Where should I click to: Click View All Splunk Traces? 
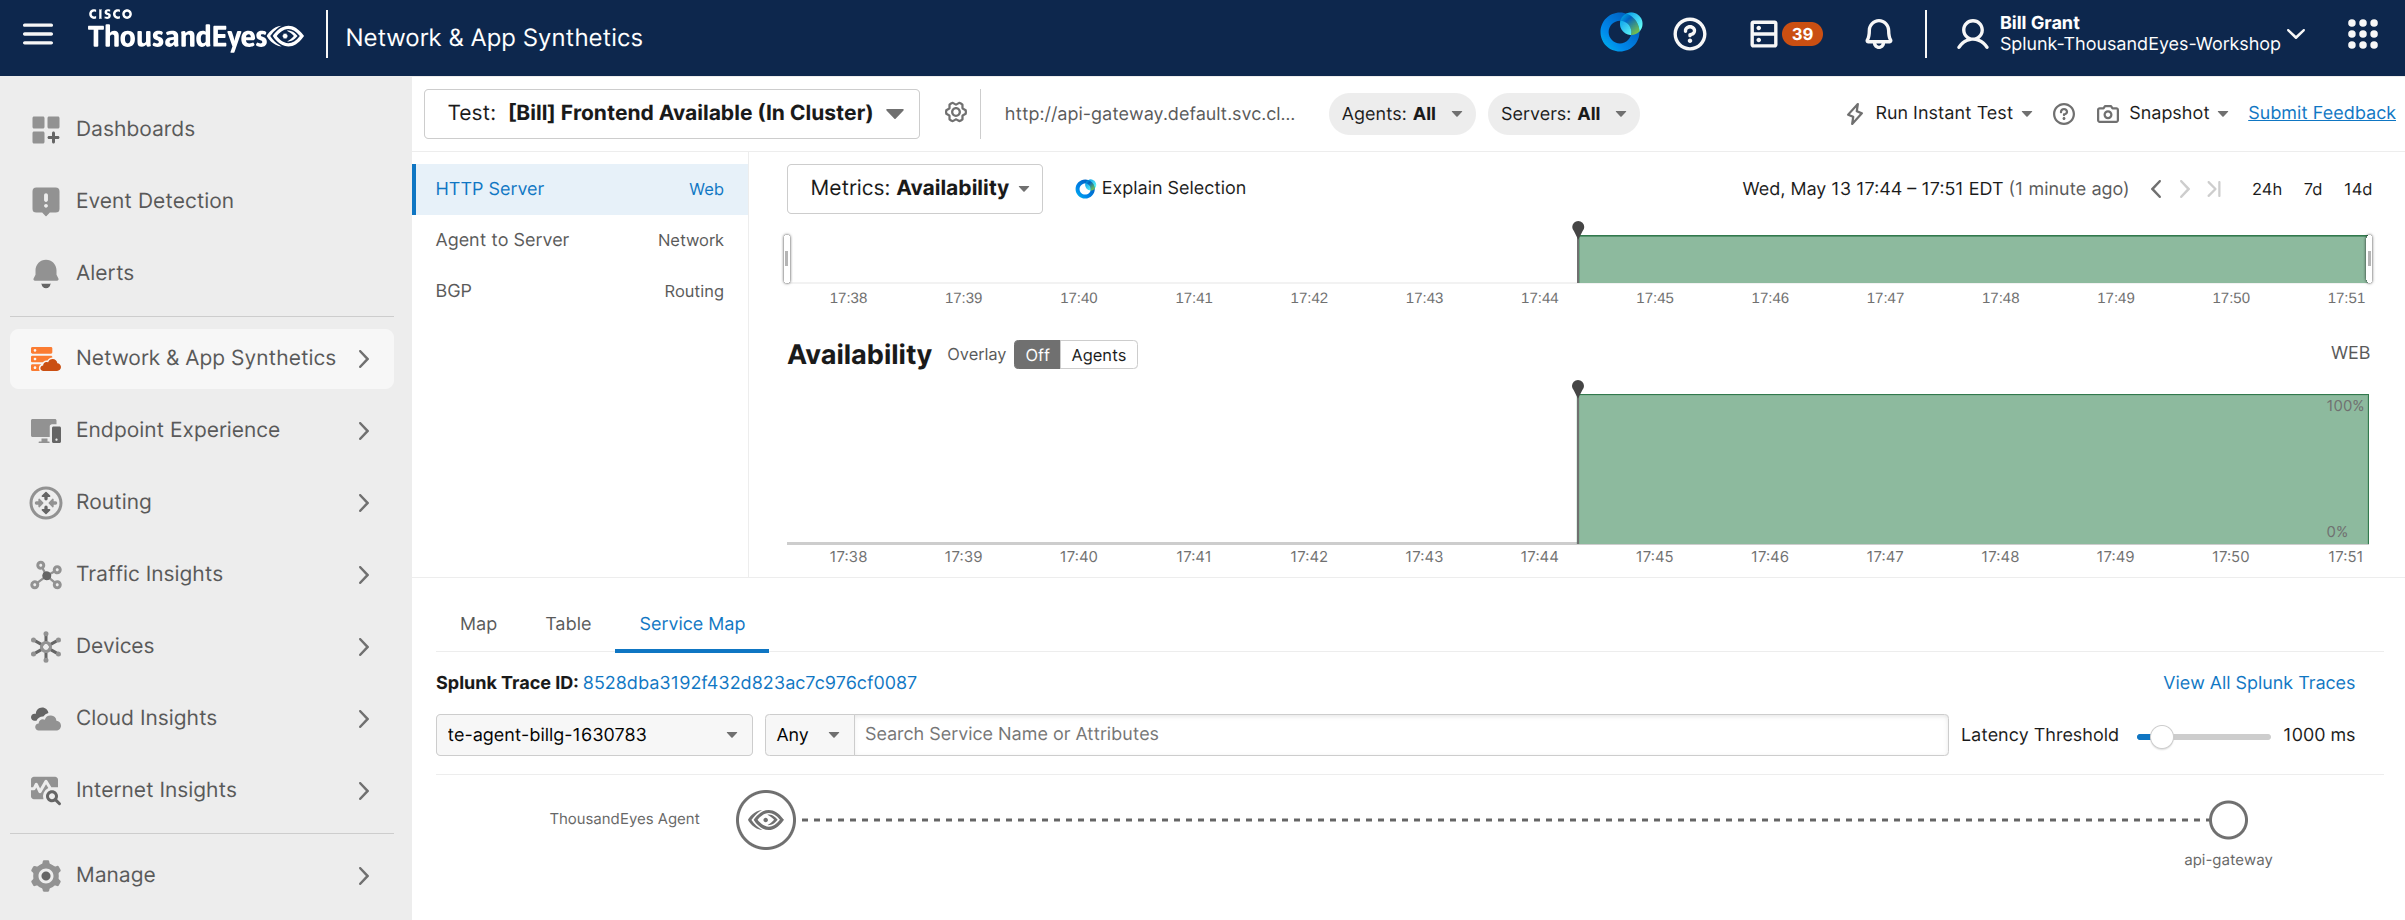2259,683
